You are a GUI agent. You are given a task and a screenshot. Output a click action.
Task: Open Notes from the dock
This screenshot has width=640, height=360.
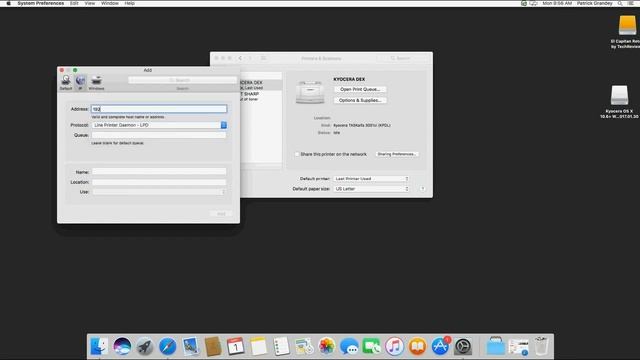point(258,347)
